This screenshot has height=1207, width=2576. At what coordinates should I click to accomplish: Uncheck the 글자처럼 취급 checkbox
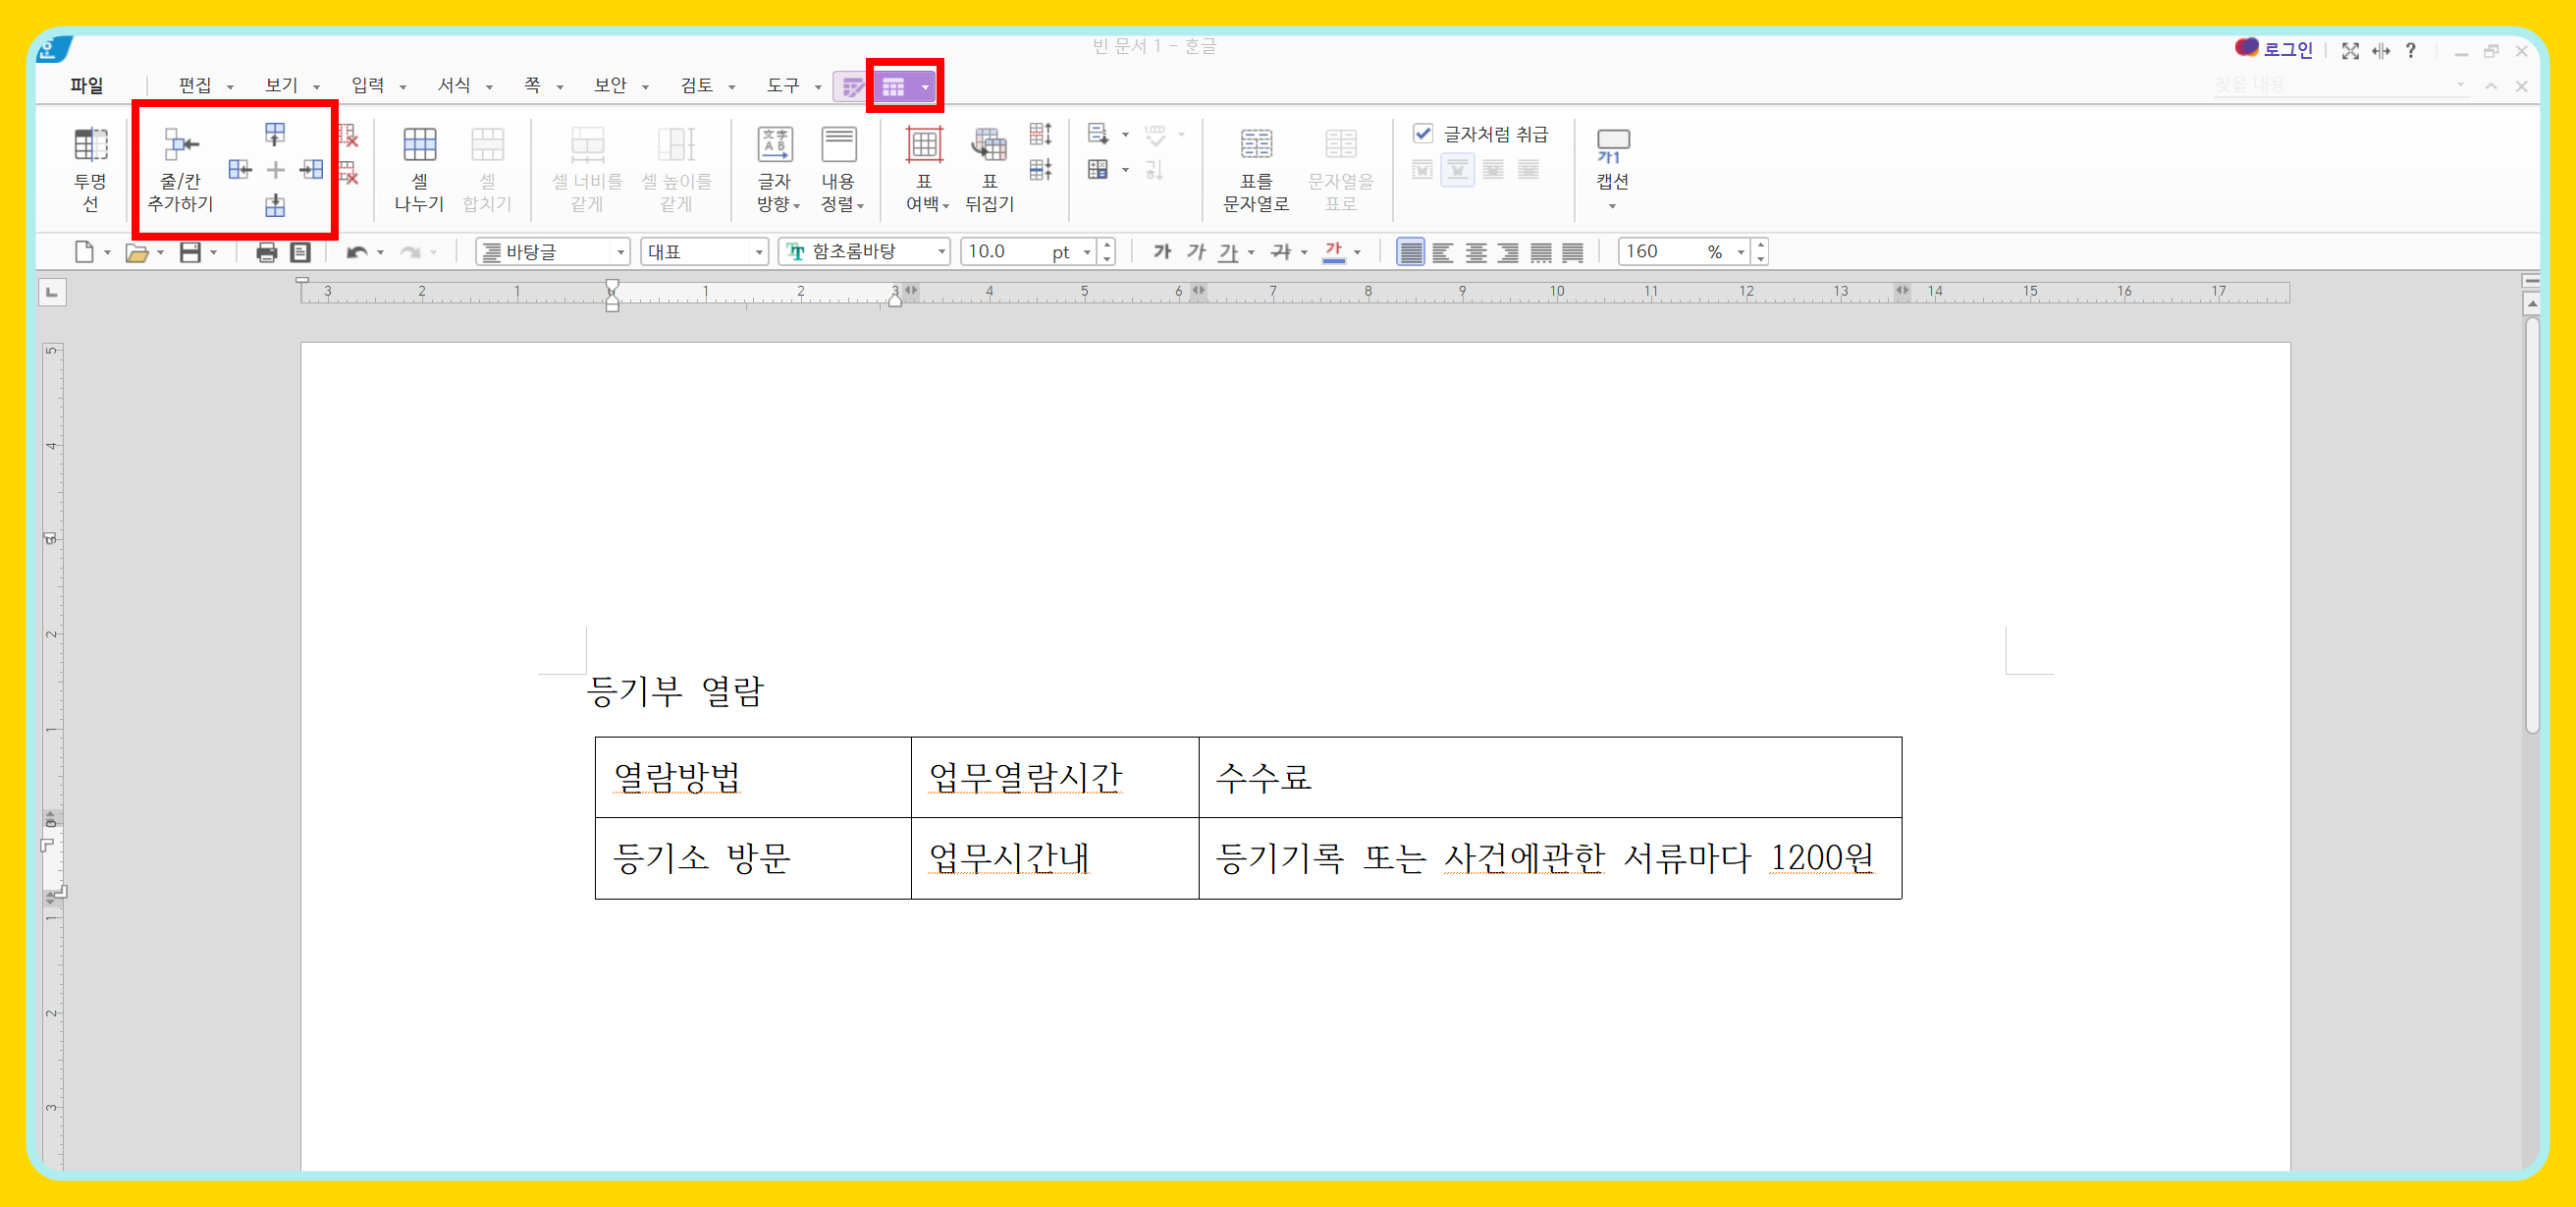(x=1422, y=133)
